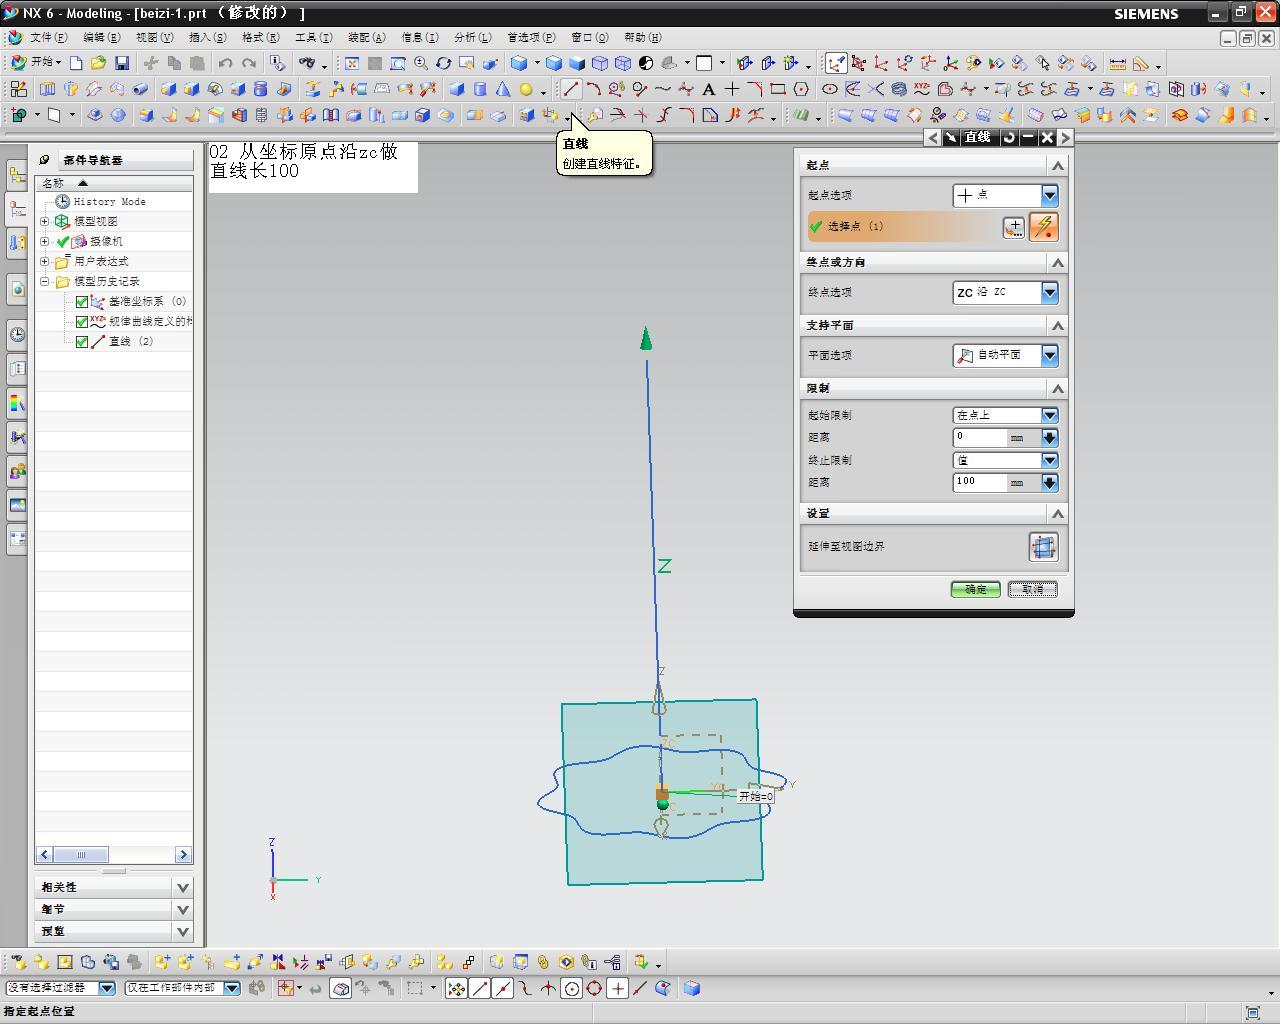Click the end distance field showing 100

(x=980, y=482)
